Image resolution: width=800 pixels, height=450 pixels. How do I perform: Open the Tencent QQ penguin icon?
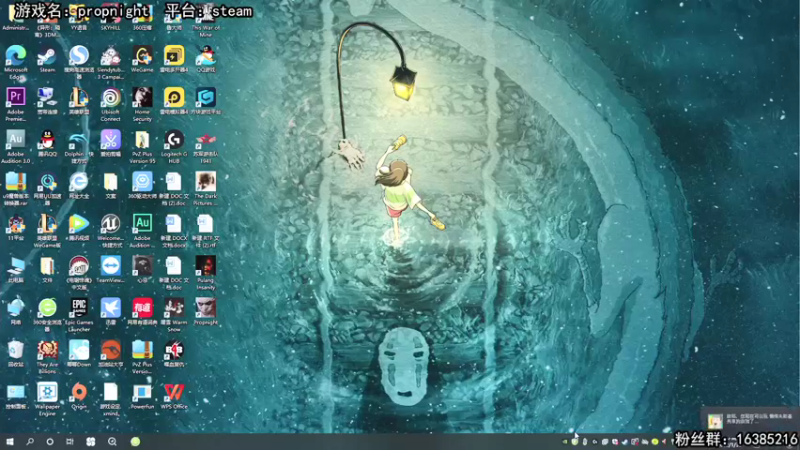pyautogui.click(x=47, y=143)
